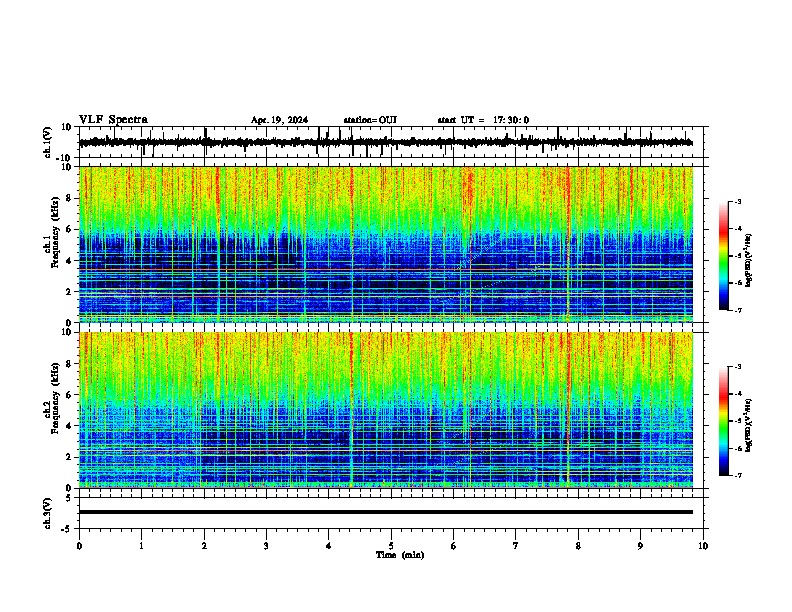Click the ch.2 color bar log(PSD) label
The width and height of the screenshot is (792, 612).
tap(748, 425)
